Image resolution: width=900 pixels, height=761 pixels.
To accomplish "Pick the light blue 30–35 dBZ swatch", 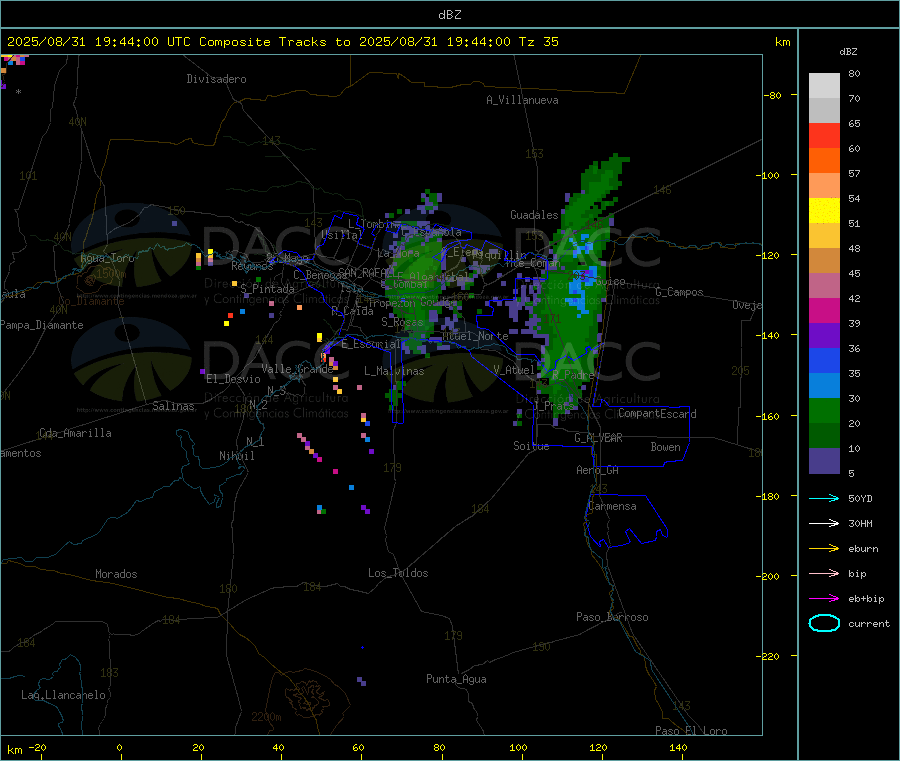I will click(824, 386).
